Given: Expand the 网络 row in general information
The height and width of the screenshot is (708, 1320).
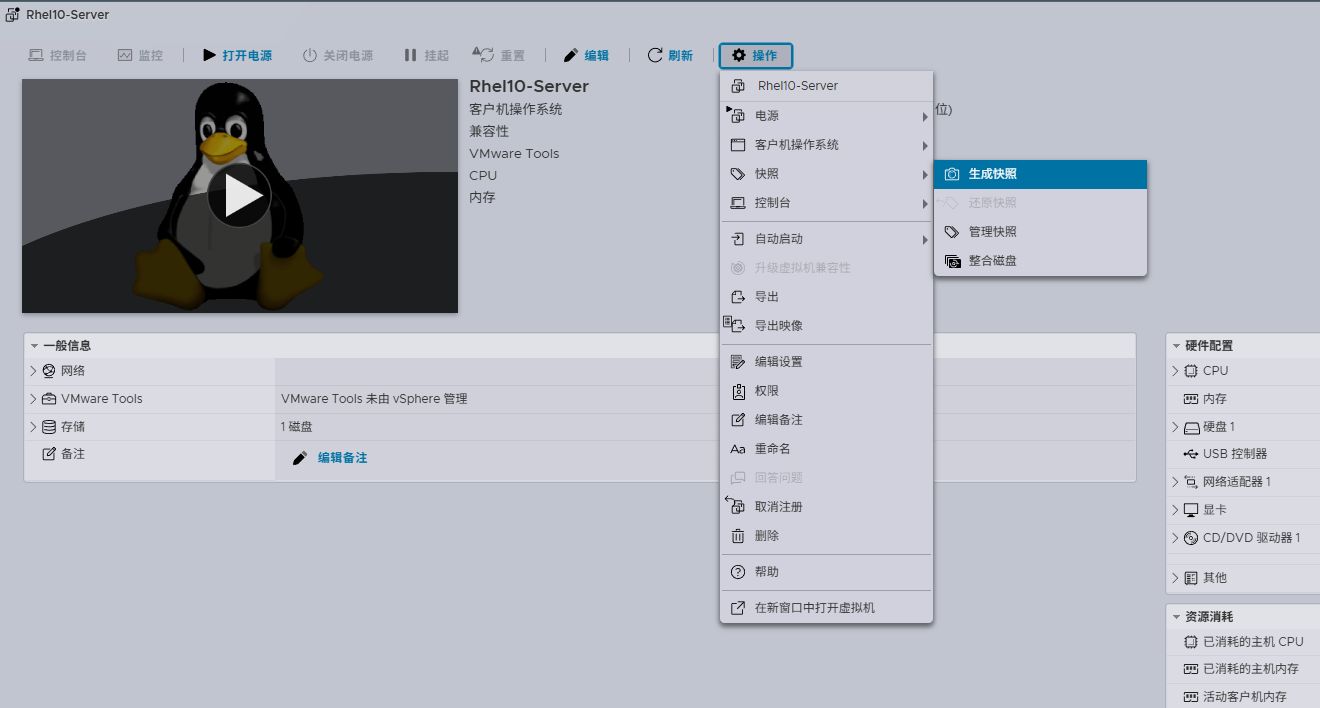Looking at the screenshot, I should (33, 371).
